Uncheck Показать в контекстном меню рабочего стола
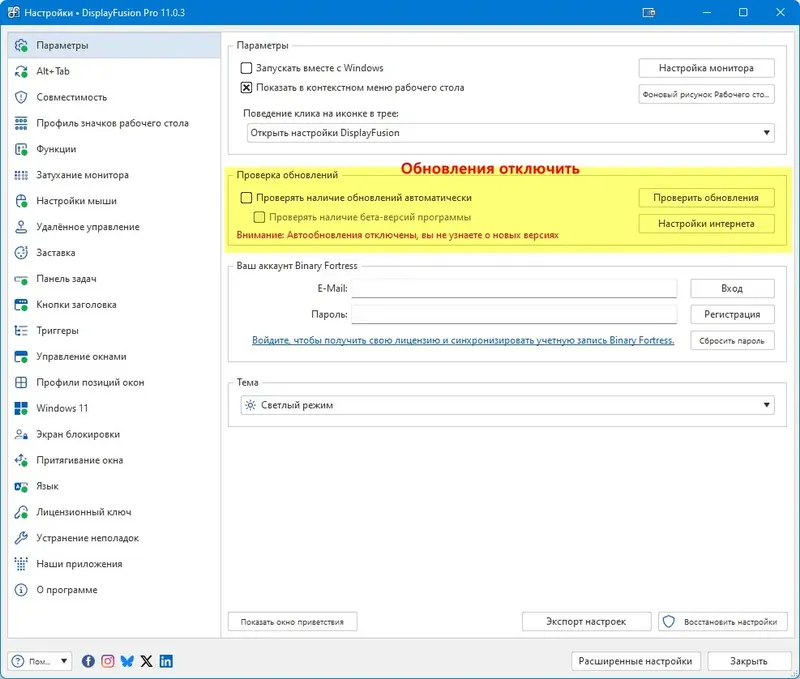 point(247,86)
